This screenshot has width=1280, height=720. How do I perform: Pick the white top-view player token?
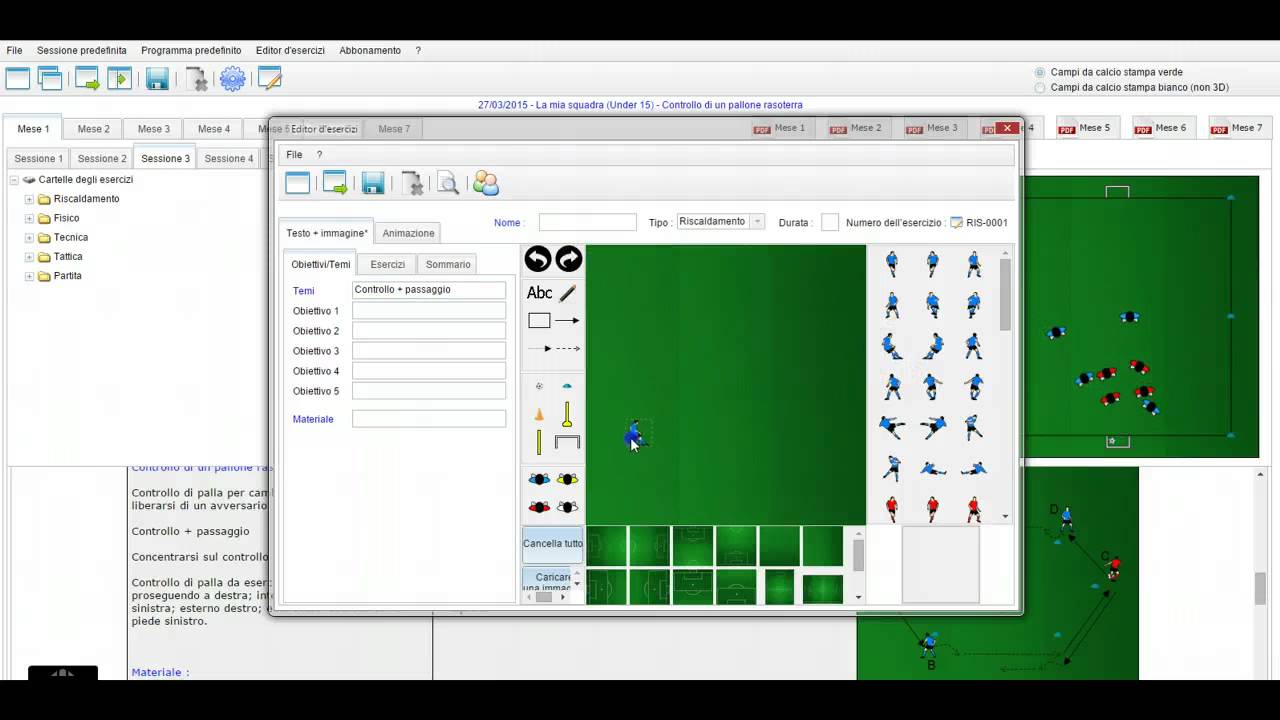click(567, 507)
